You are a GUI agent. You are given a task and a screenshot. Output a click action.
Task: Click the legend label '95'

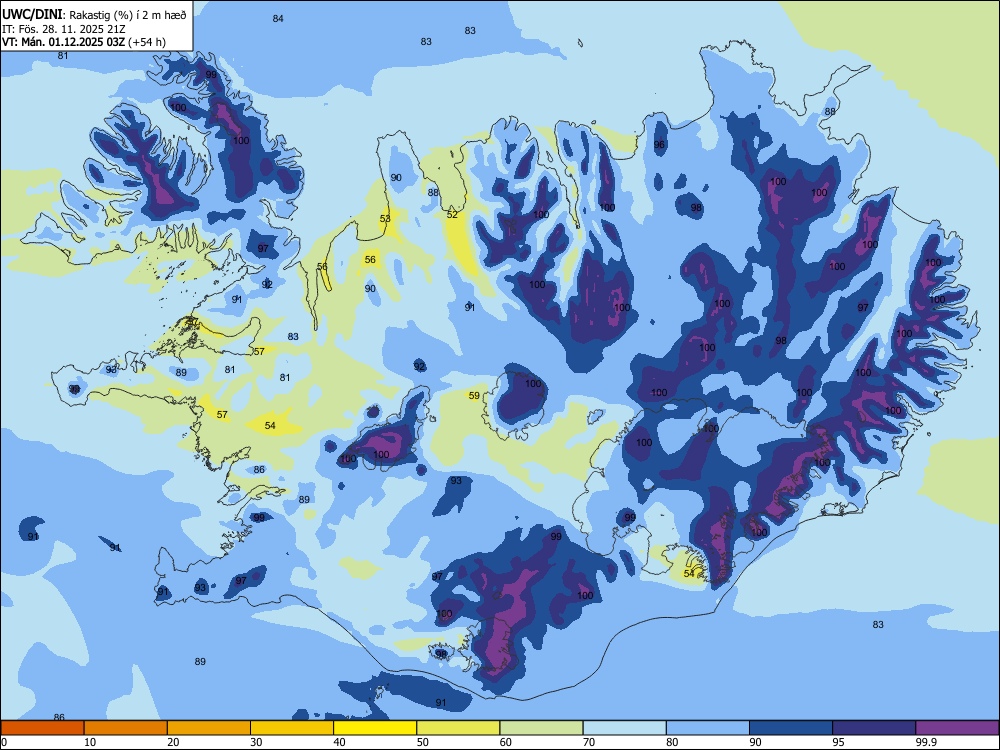tap(839, 742)
